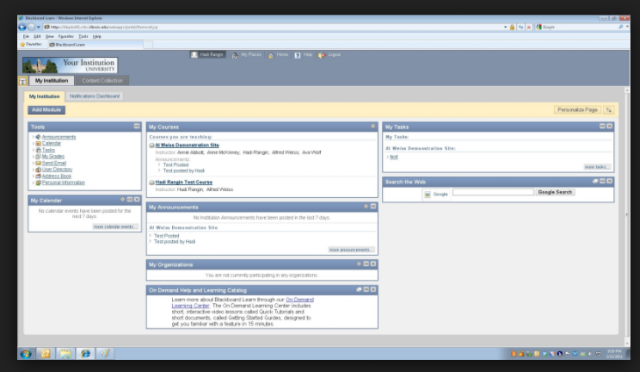
Task: Close the My Organizations module
Action: 373,264
